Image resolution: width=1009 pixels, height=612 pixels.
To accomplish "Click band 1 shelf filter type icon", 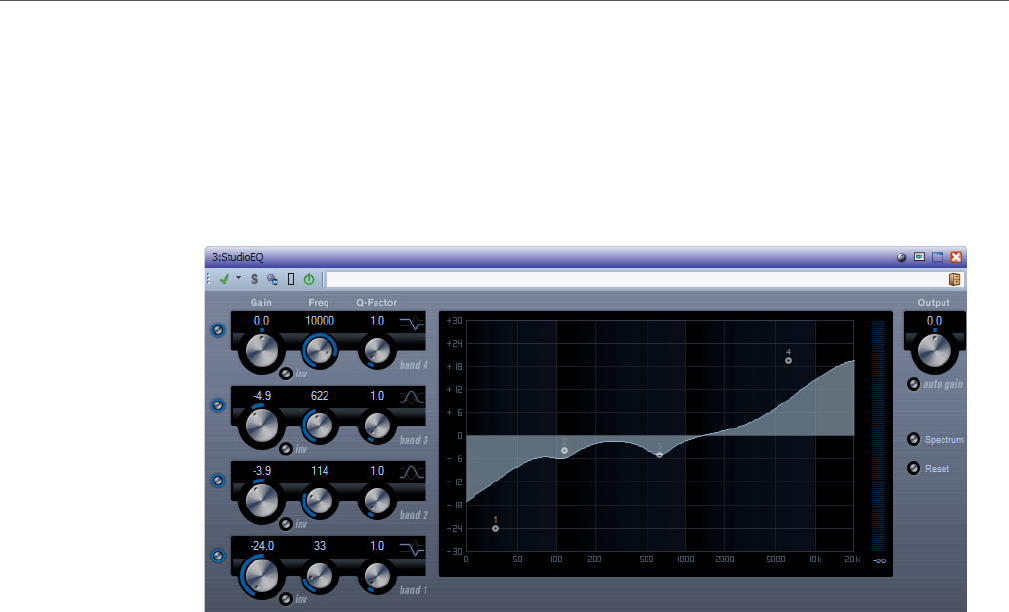I will tap(412, 548).
